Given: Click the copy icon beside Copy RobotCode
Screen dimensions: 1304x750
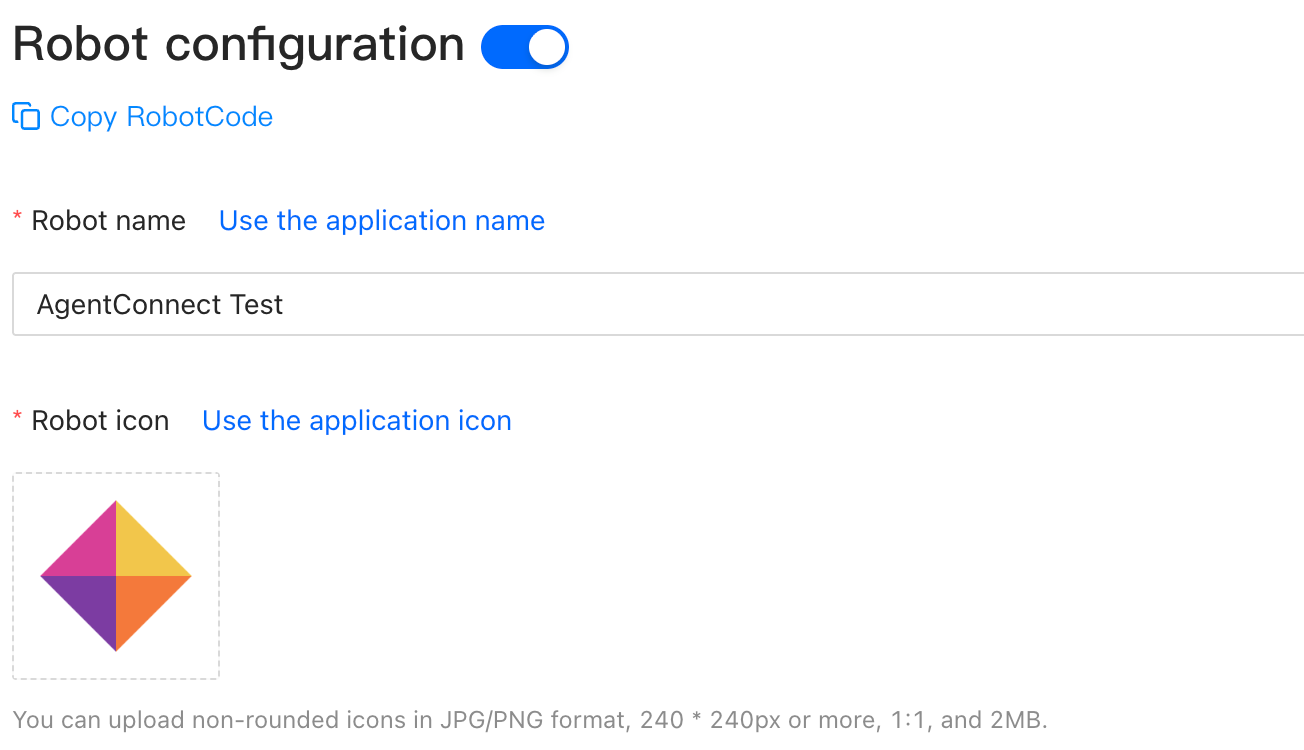Looking at the screenshot, I should (x=26, y=116).
